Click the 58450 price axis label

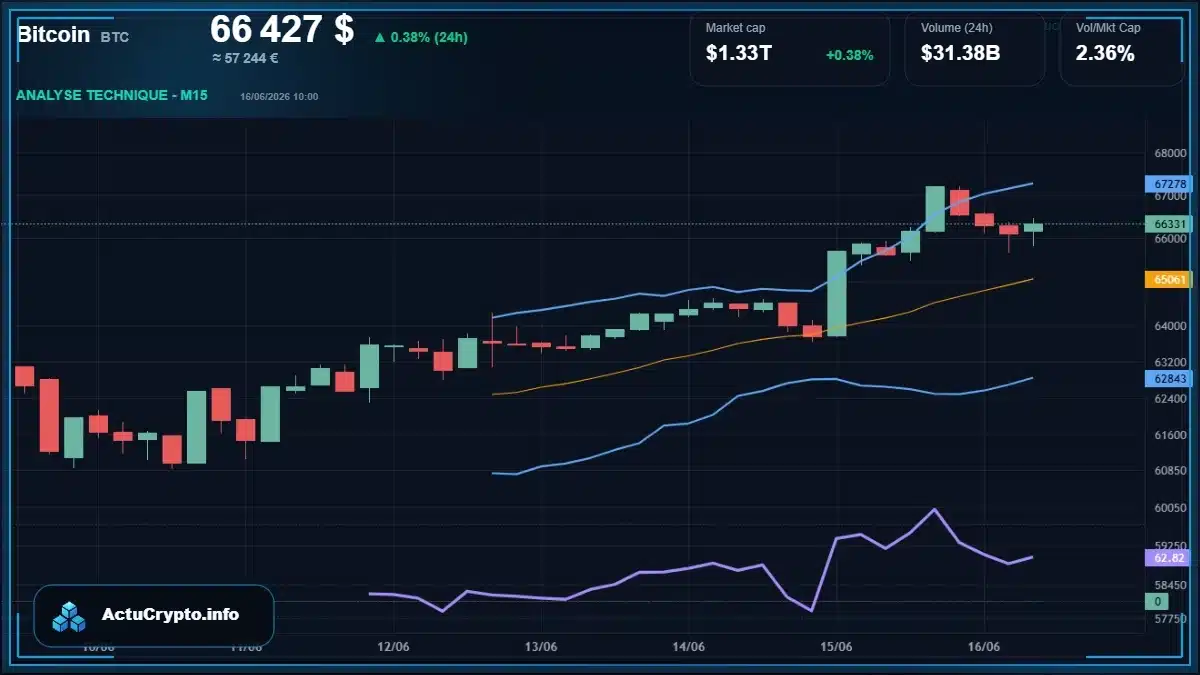pos(1169,585)
